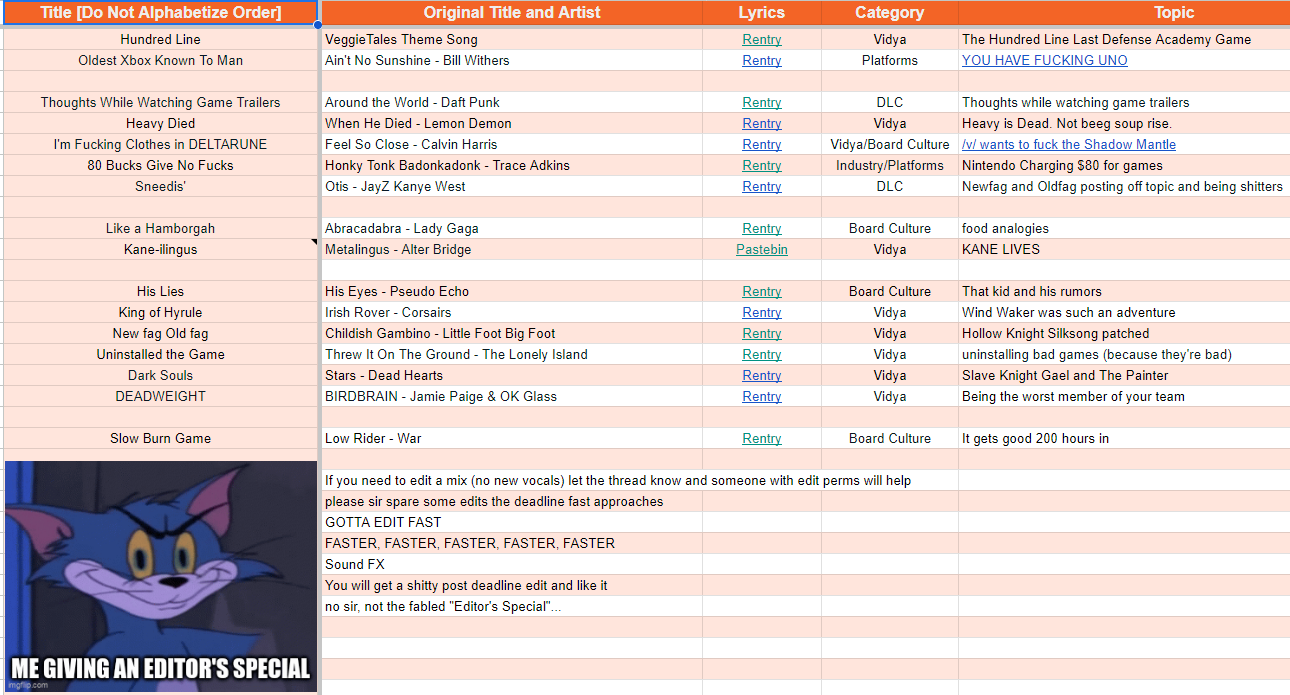Screen dimensions: 1290x695
Task: Select the Heavy Died title cell
Action: tap(160, 124)
